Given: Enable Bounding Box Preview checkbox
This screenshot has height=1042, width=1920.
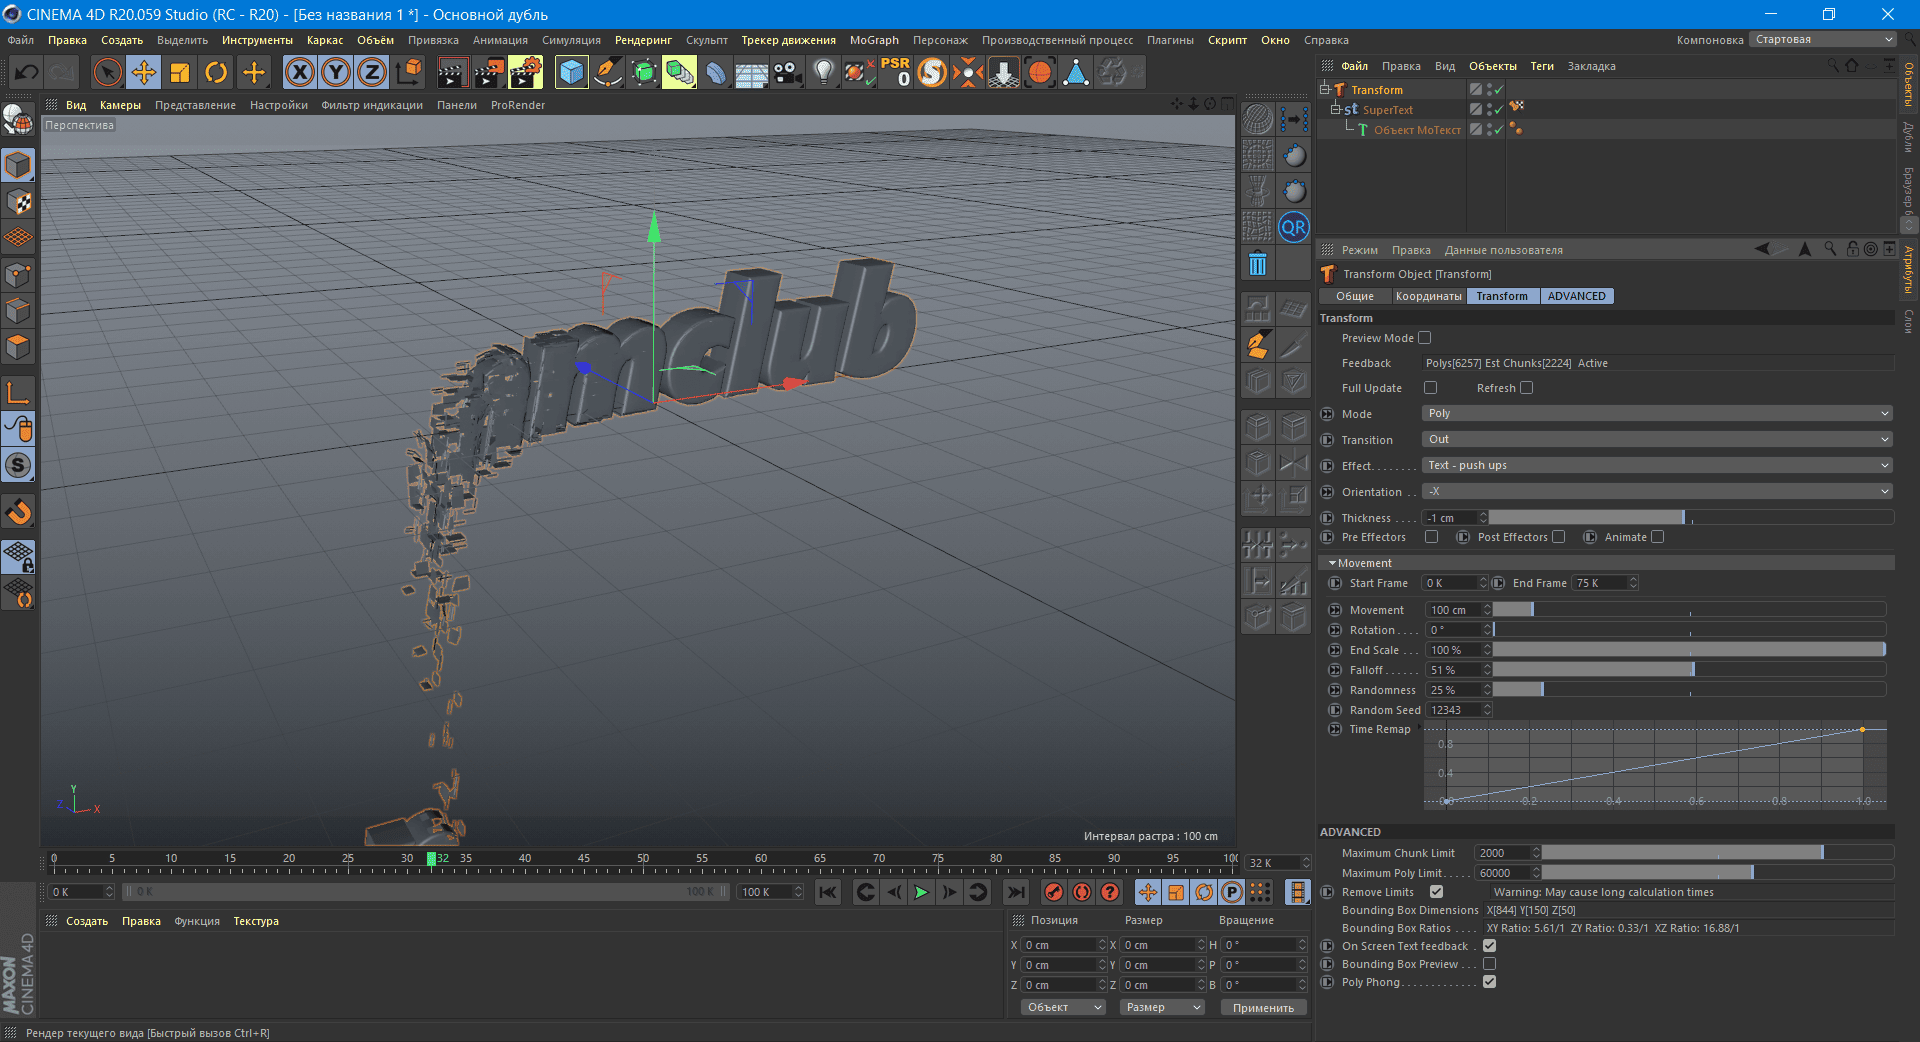Looking at the screenshot, I should 1490,964.
